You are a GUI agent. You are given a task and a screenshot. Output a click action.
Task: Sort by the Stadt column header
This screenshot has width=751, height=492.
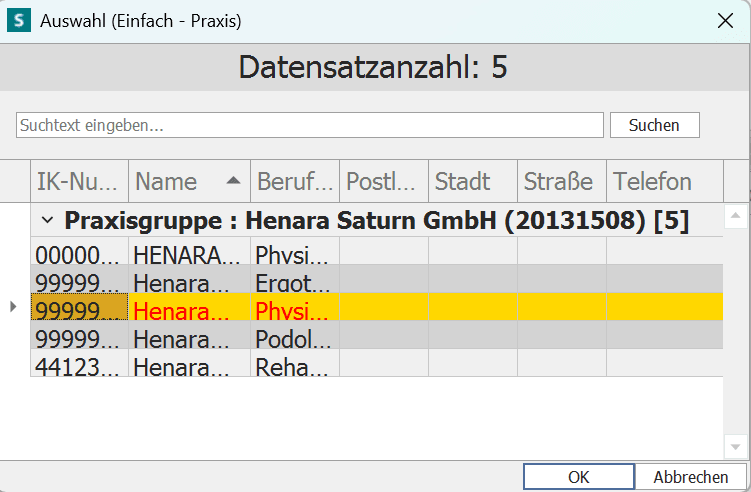(473, 182)
